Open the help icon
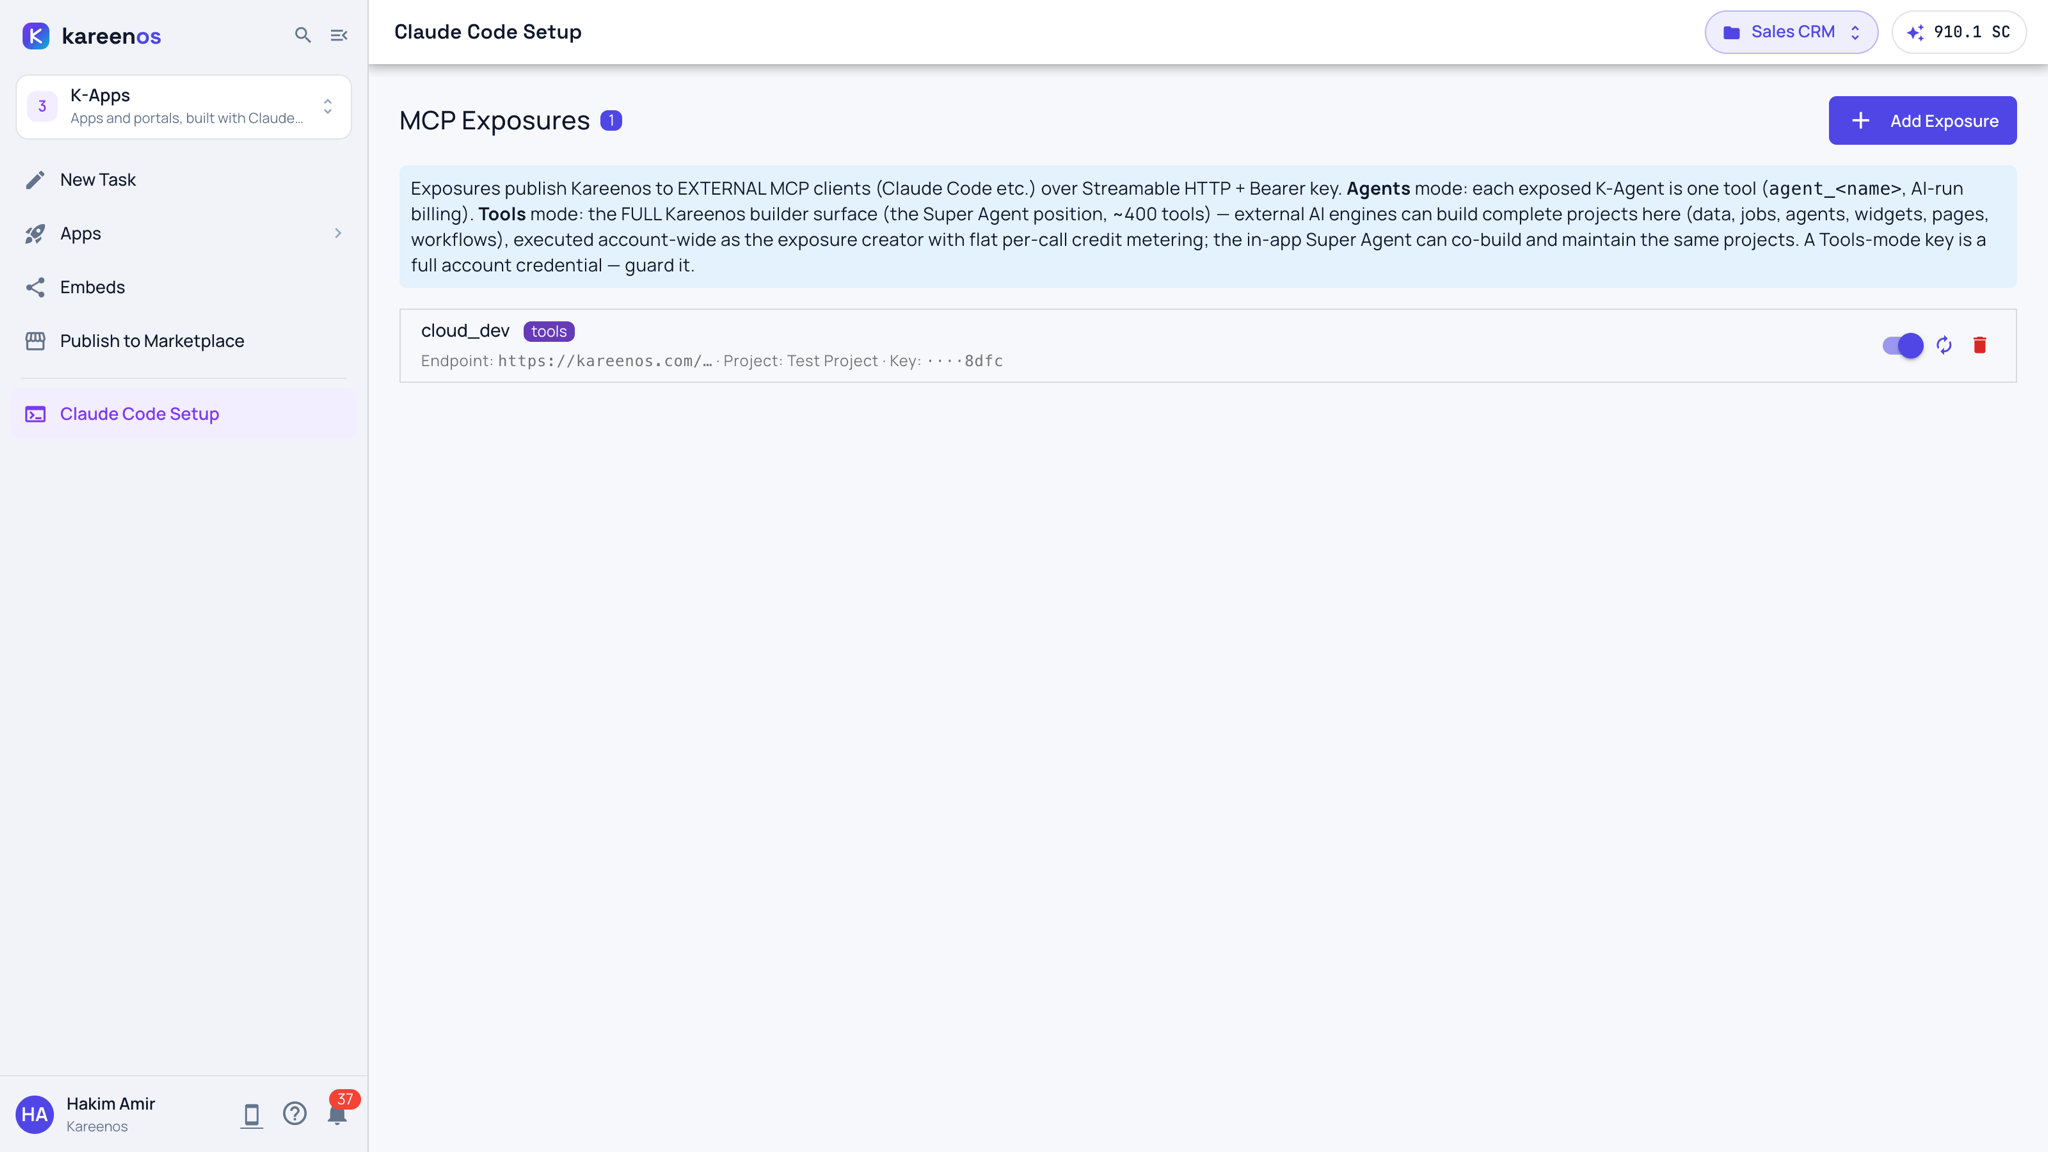Viewport: 2048px width, 1152px height. [294, 1113]
